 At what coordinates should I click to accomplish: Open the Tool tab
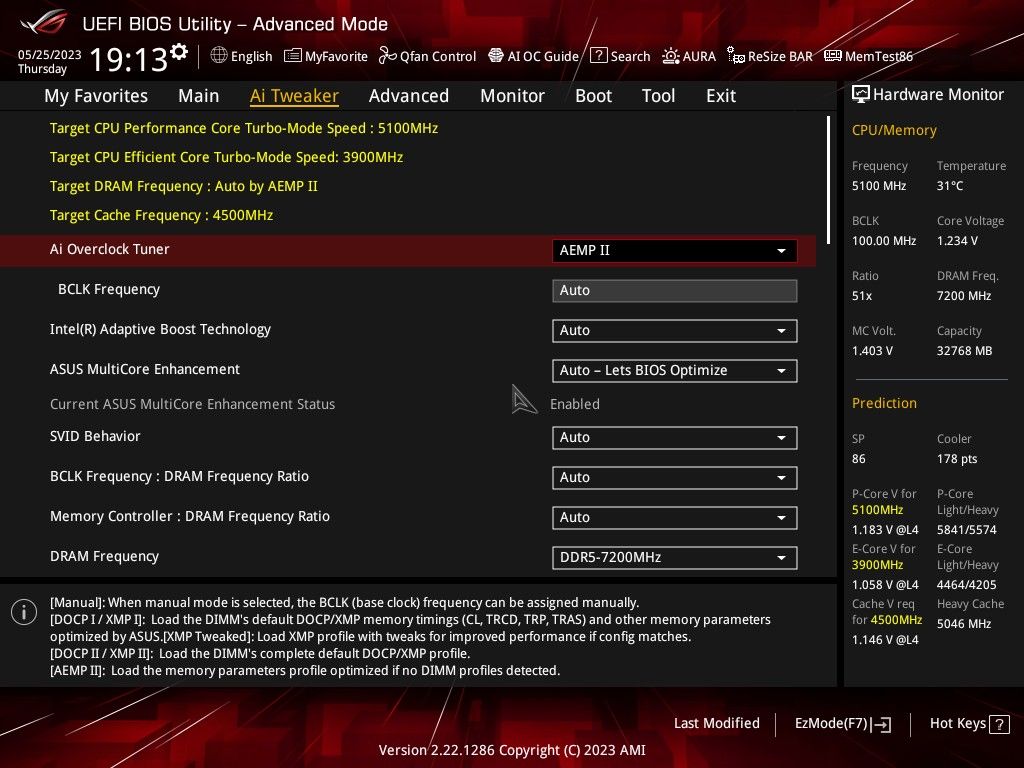pos(658,96)
